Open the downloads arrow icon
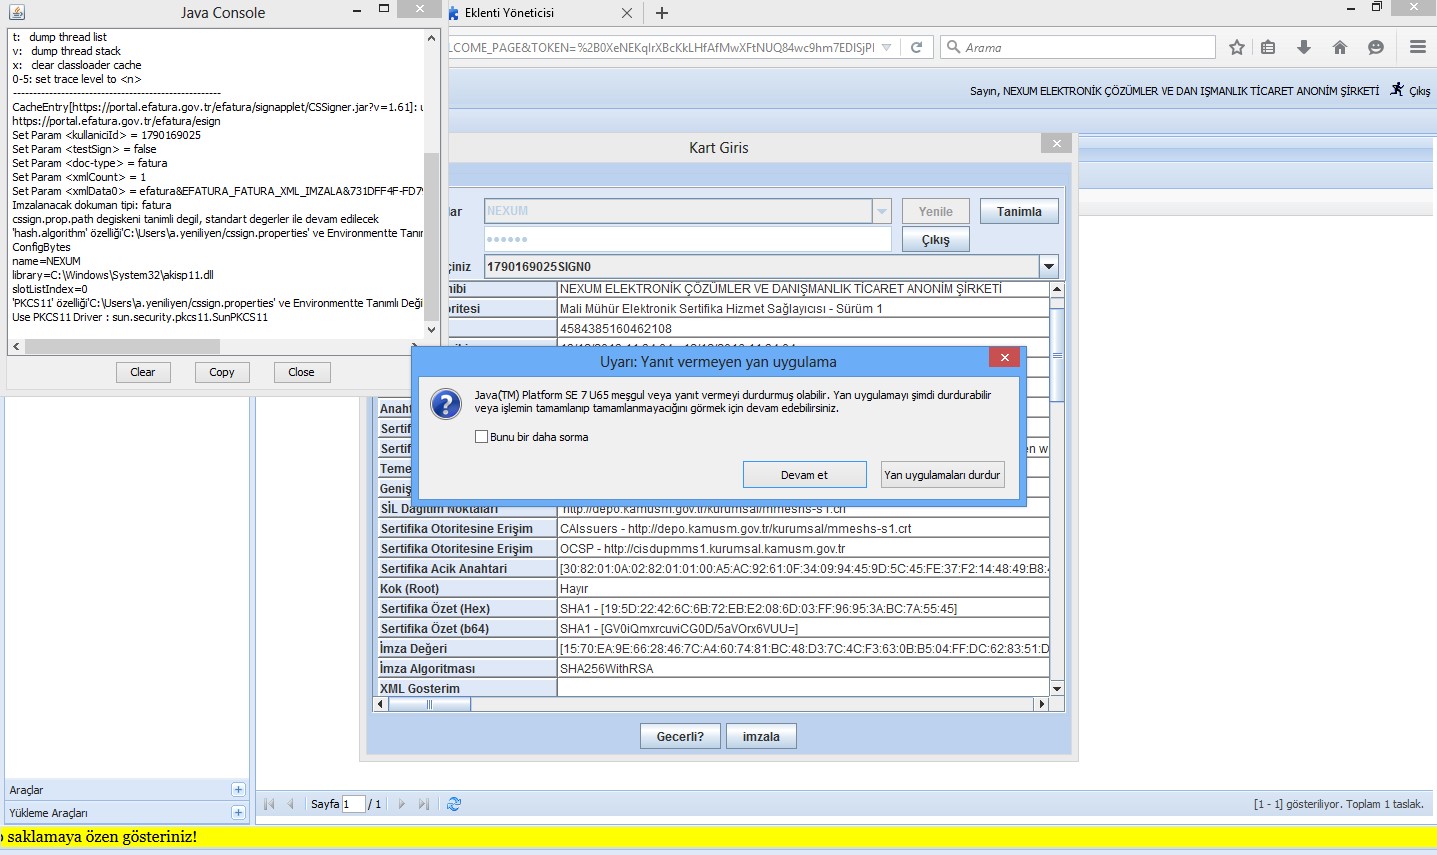1437x855 pixels. tap(1303, 47)
